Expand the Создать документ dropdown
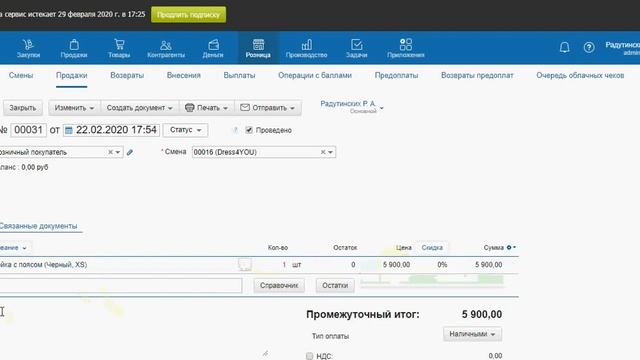The image size is (640, 360). click(140, 108)
